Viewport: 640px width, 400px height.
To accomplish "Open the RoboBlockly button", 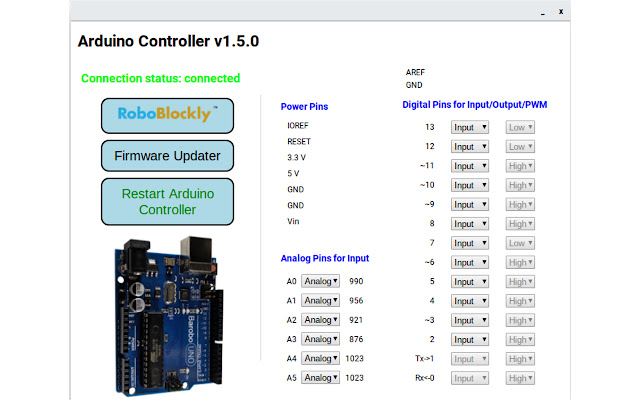I will pyautogui.click(x=167, y=116).
